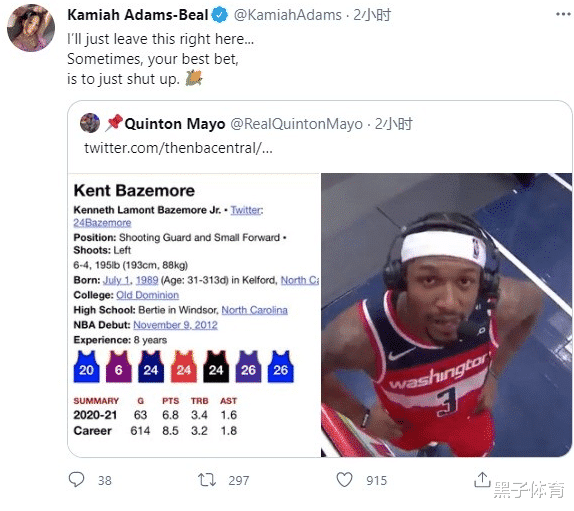Screen dimensions: 574x511
Task: Select the black number 24 jersey
Action: click(216, 367)
